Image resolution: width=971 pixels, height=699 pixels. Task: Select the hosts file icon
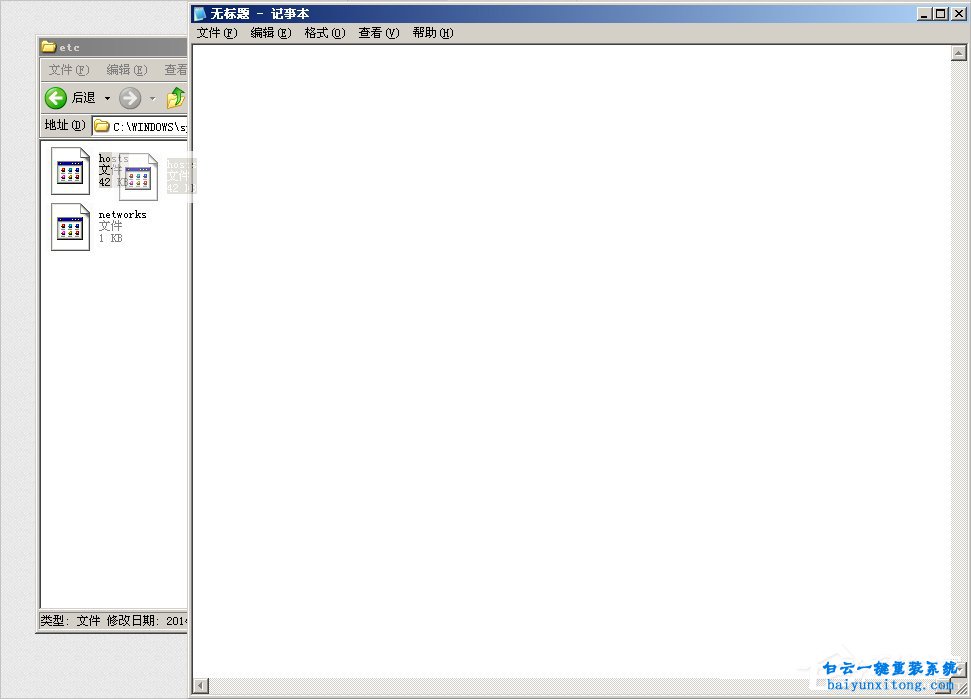pos(70,172)
